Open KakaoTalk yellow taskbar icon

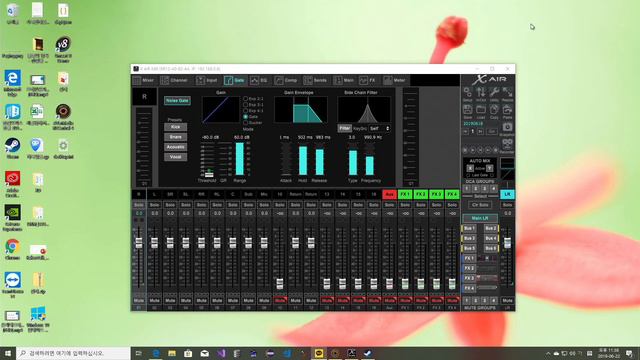[x=319, y=353]
